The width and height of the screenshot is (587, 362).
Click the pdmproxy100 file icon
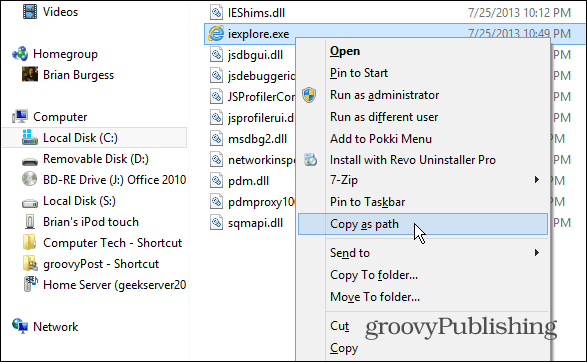(x=216, y=202)
